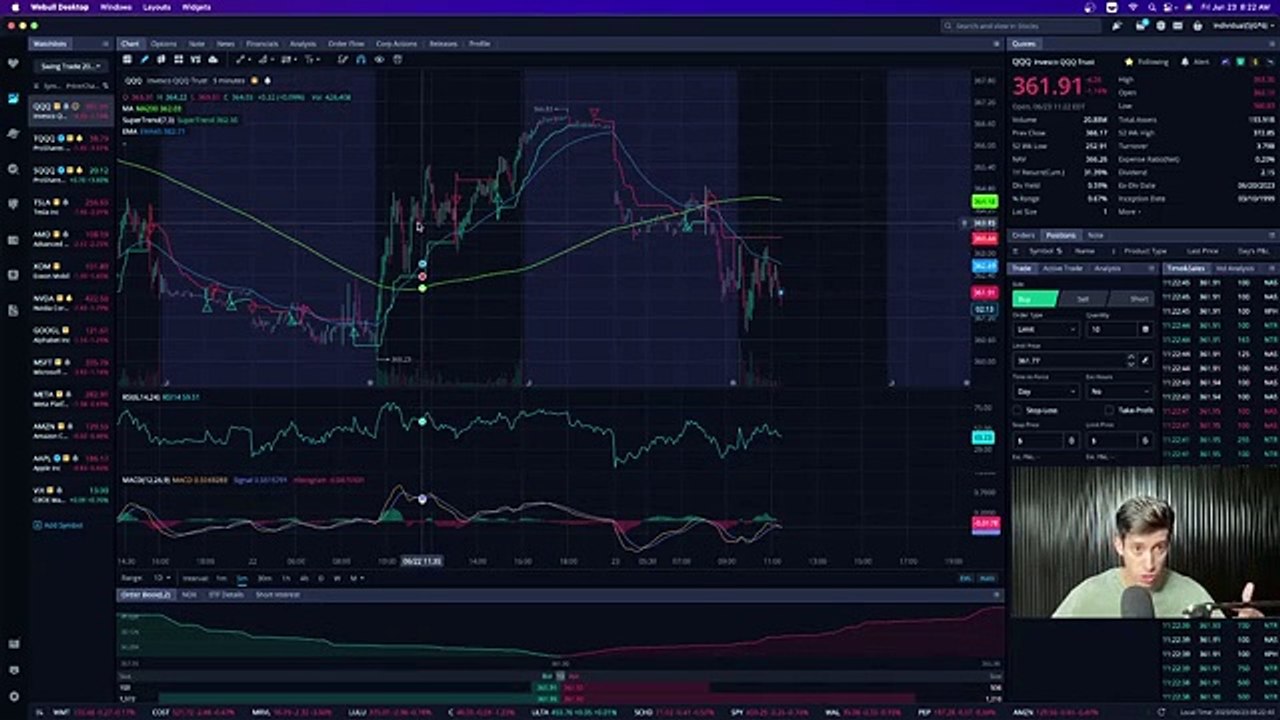Screen dimensions: 1280x720
Task: Click the Quantity input field
Action: point(1111,329)
